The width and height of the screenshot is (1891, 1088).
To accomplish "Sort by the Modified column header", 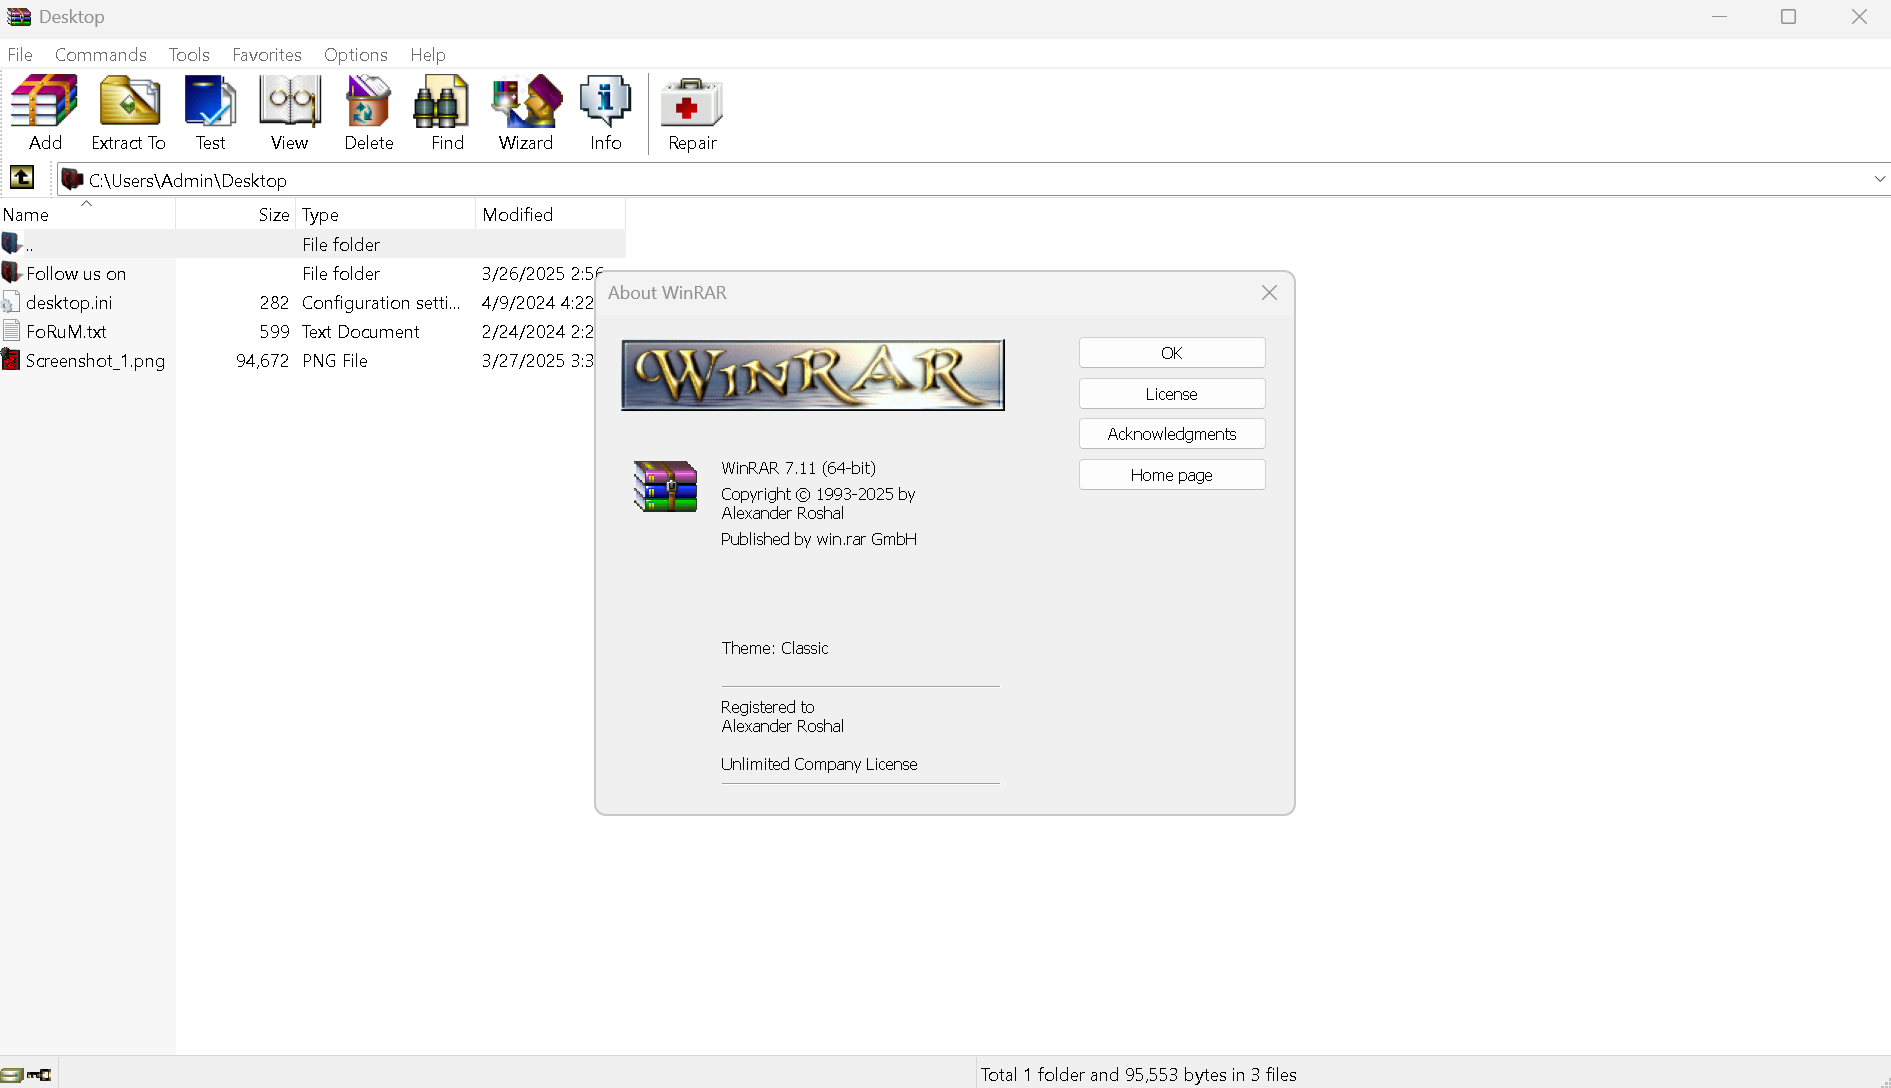I will tap(550, 214).
